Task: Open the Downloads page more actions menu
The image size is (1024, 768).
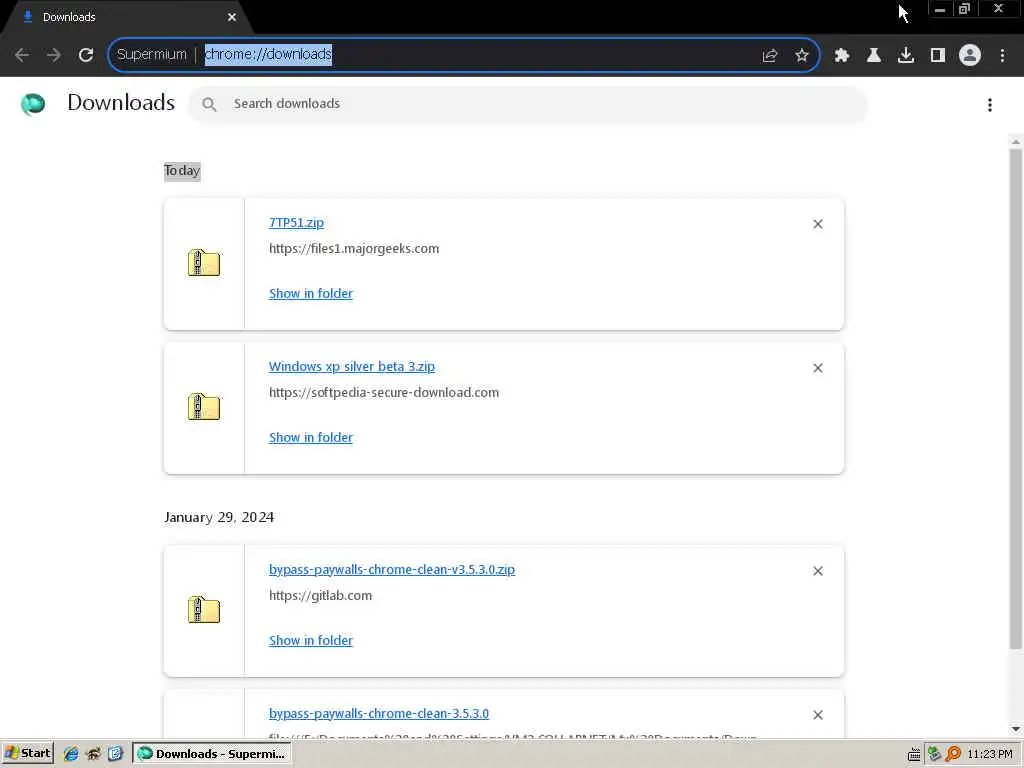Action: [x=990, y=104]
